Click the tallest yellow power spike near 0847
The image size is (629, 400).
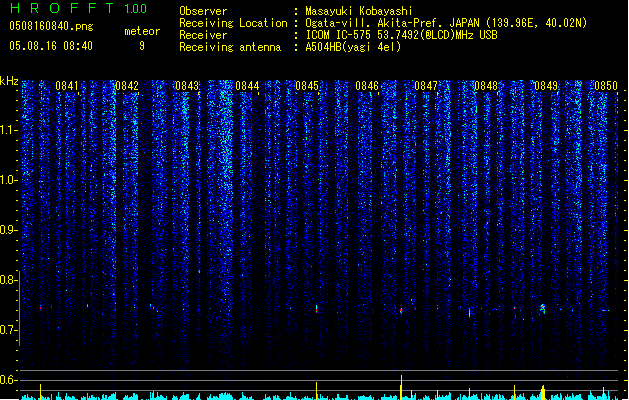[402, 387]
